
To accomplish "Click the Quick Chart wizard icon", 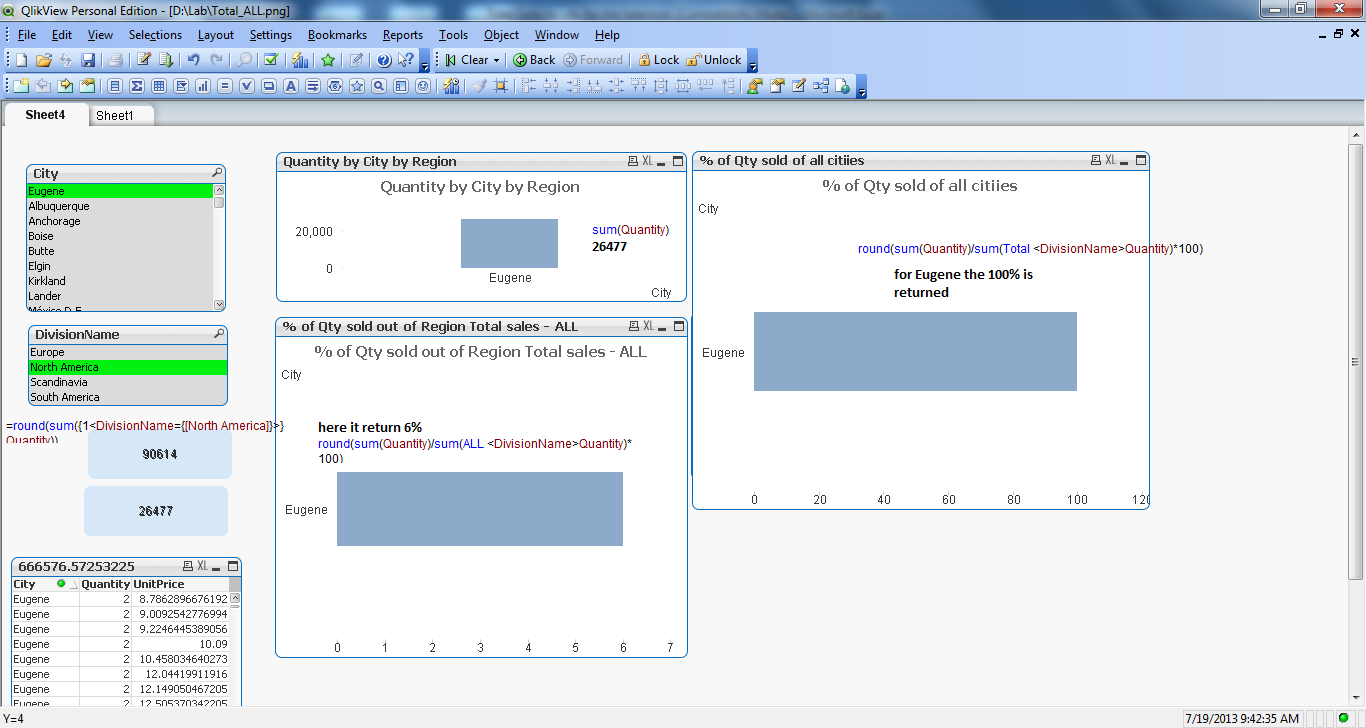I will 299,60.
